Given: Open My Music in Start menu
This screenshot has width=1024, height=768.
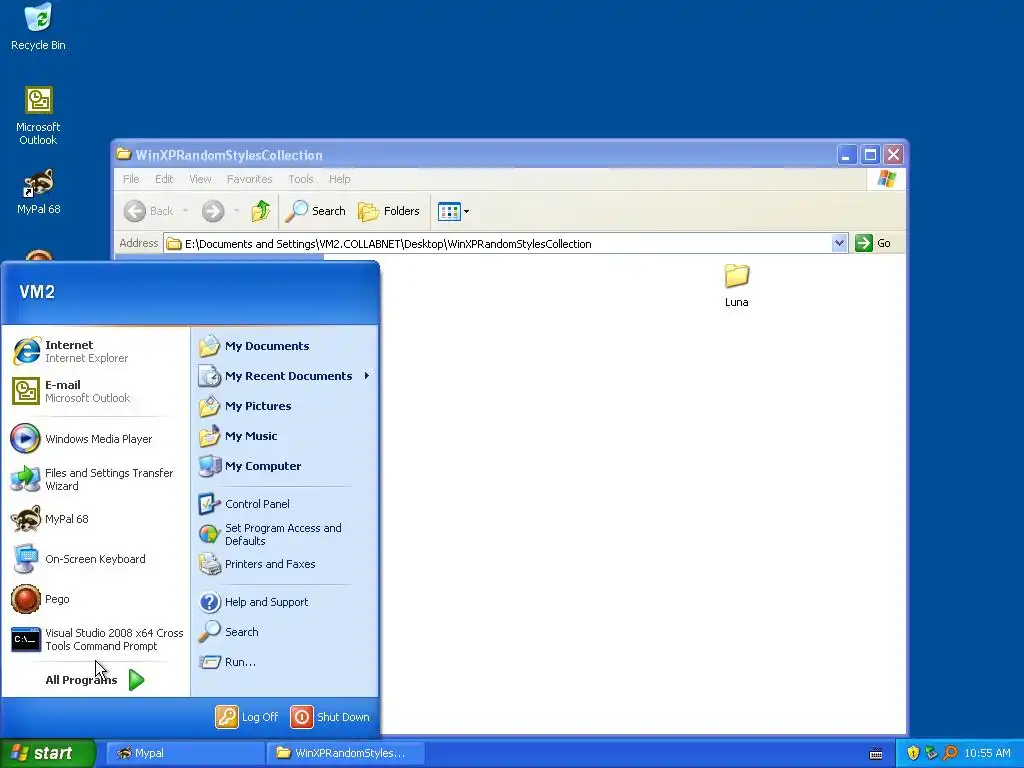Looking at the screenshot, I should coord(285,436).
